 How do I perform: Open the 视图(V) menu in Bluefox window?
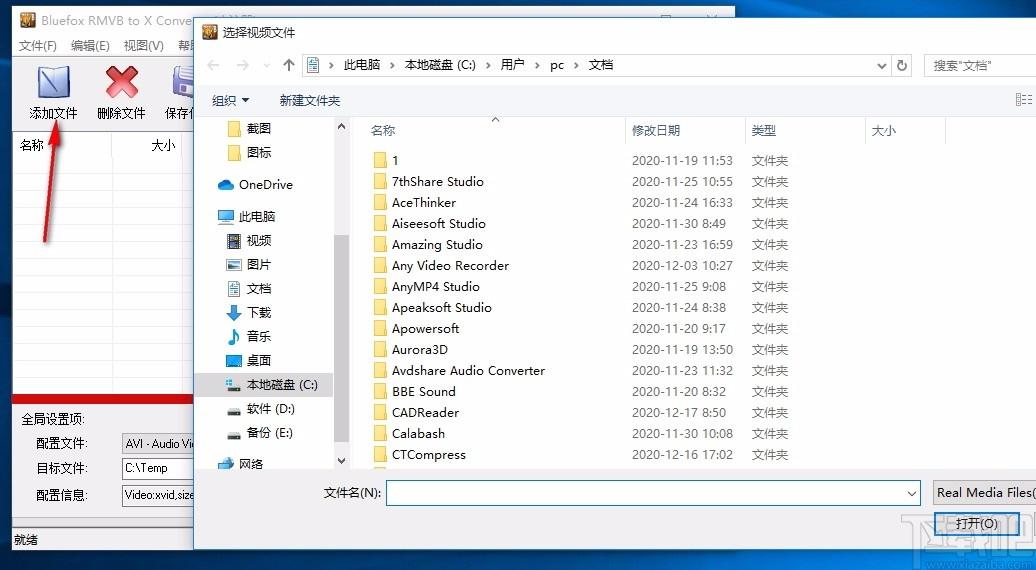point(143,46)
